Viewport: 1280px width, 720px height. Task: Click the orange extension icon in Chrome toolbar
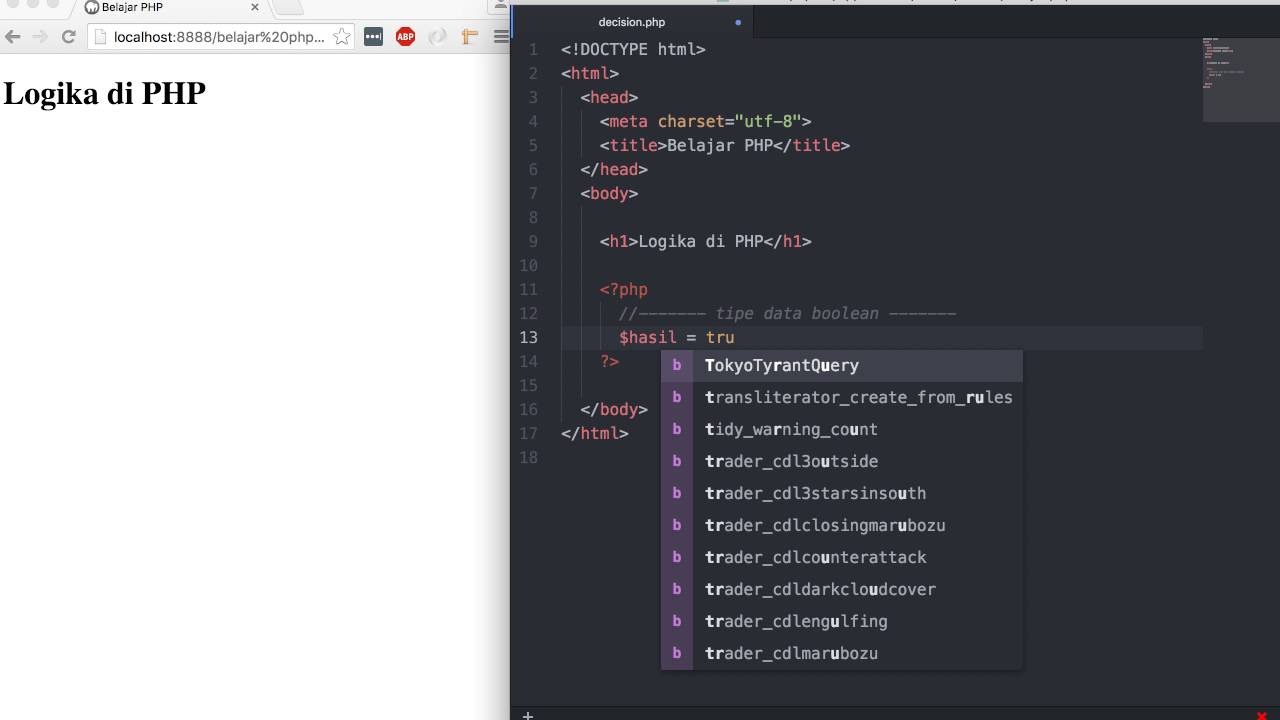coord(470,37)
